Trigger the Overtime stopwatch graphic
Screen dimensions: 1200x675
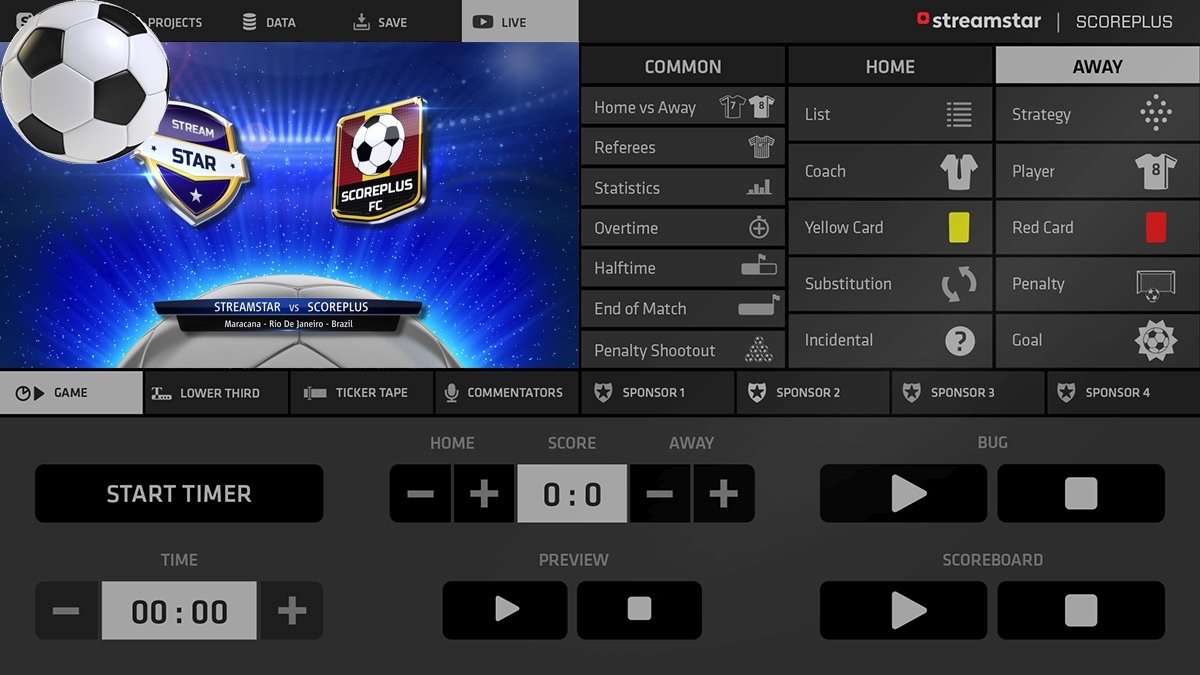(x=683, y=228)
